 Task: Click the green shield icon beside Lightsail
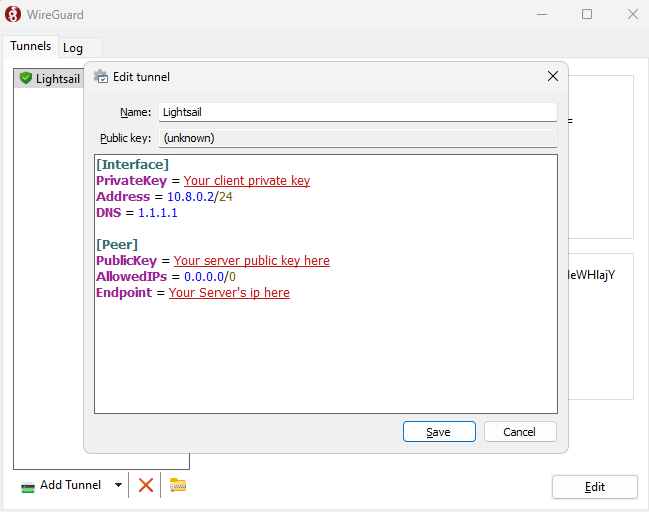click(26, 78)
